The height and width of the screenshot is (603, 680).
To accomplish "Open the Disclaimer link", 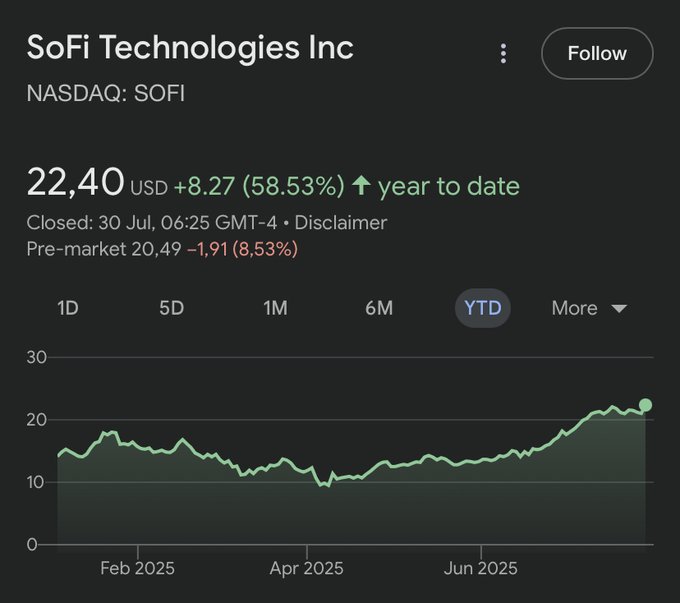I will coord(340,222).
